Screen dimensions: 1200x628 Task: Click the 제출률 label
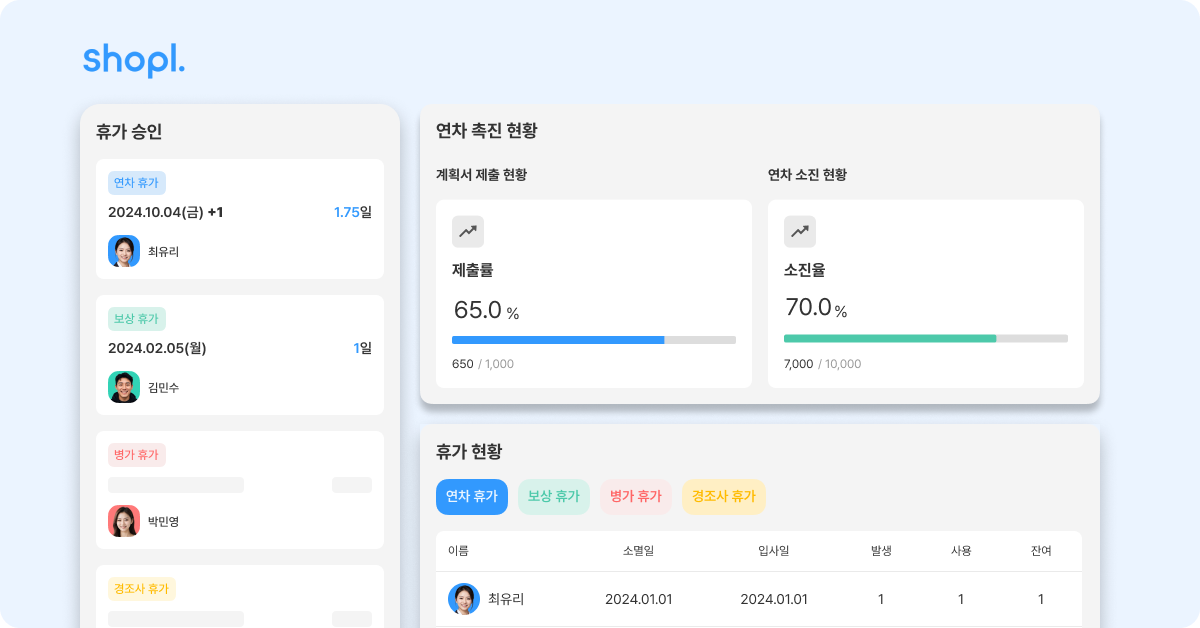click(x=472, y=270)
